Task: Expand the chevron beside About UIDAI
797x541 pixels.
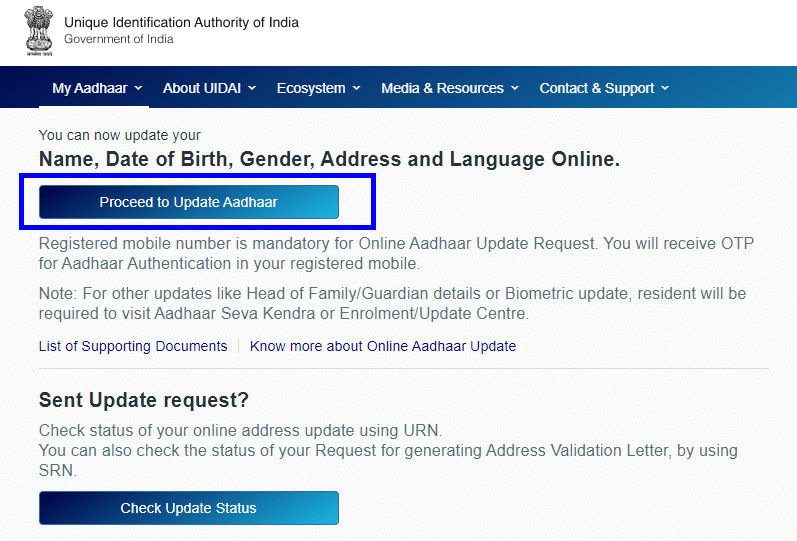Action: coord(252,88)
